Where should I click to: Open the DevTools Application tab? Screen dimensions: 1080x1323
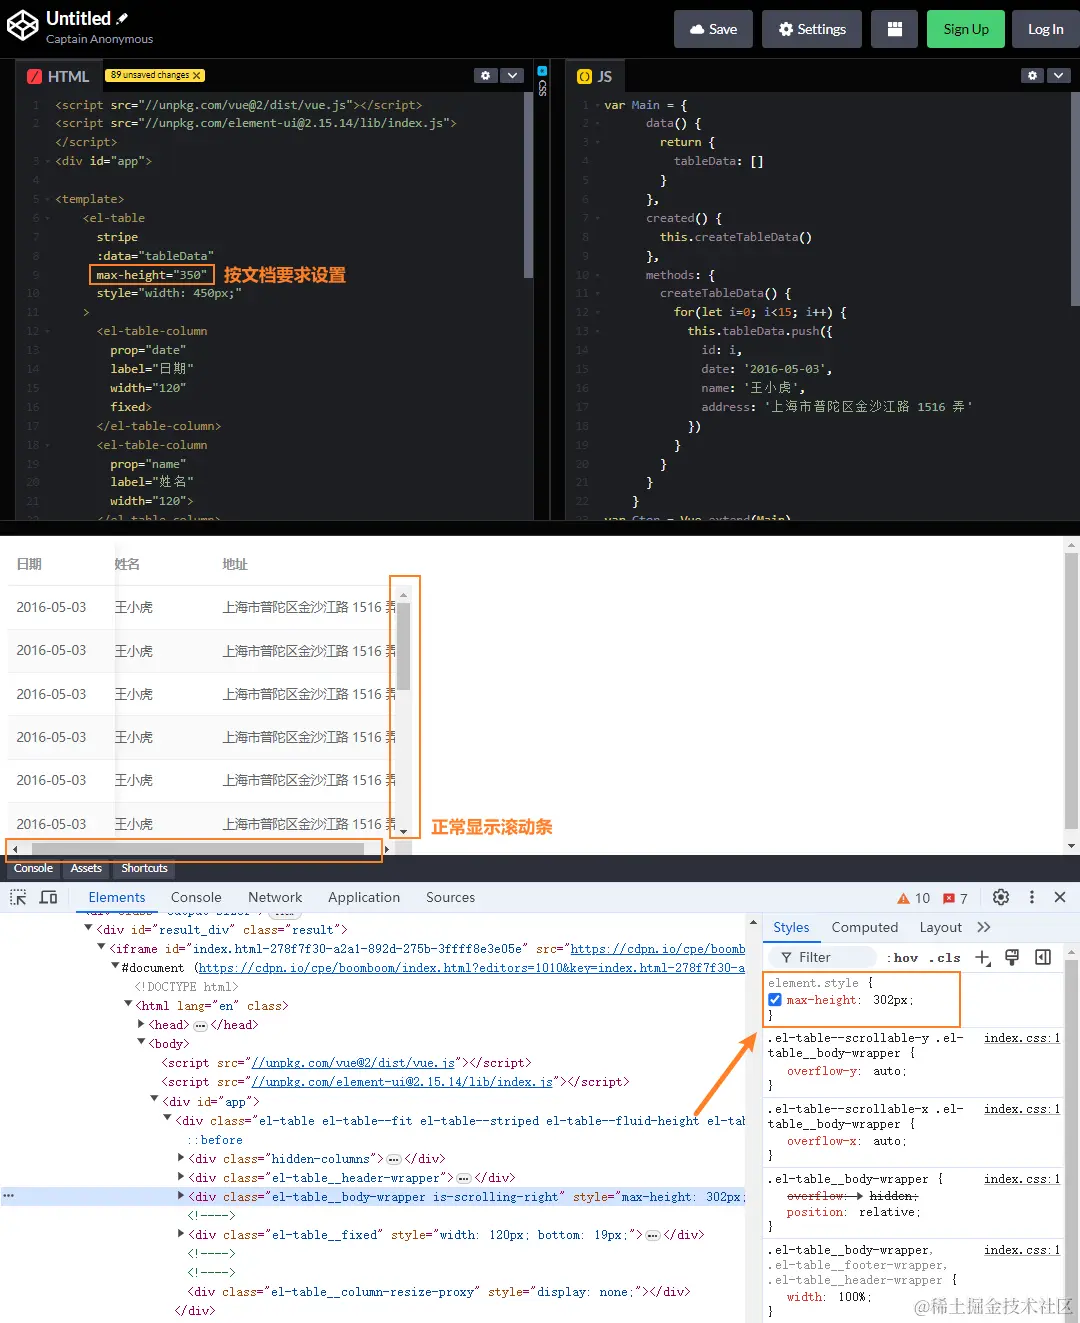(x=364, y=897)
